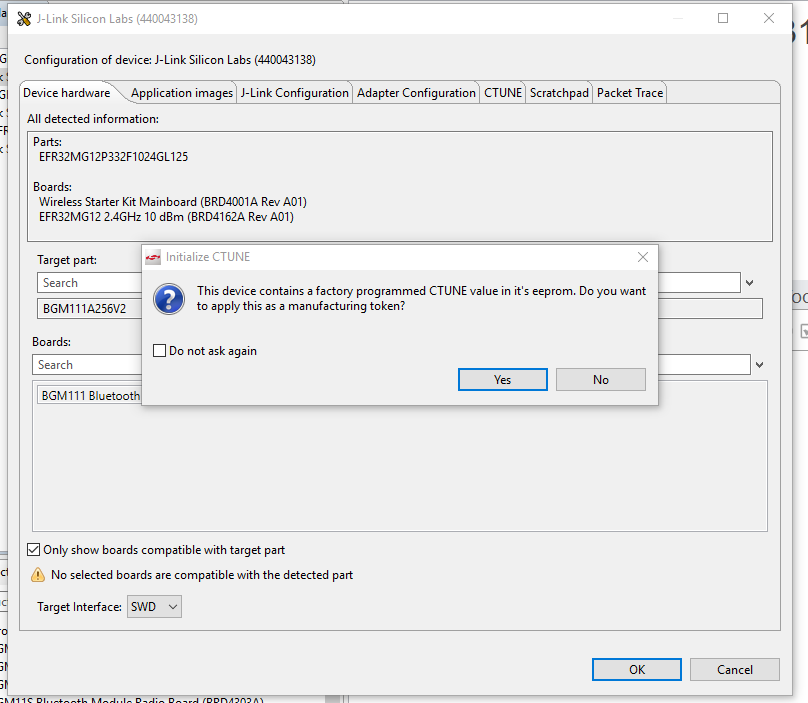The width and height of the screenshot is (808, 703).
Task: Select the Adapter Configuration tab
Action: pos(415,92)
